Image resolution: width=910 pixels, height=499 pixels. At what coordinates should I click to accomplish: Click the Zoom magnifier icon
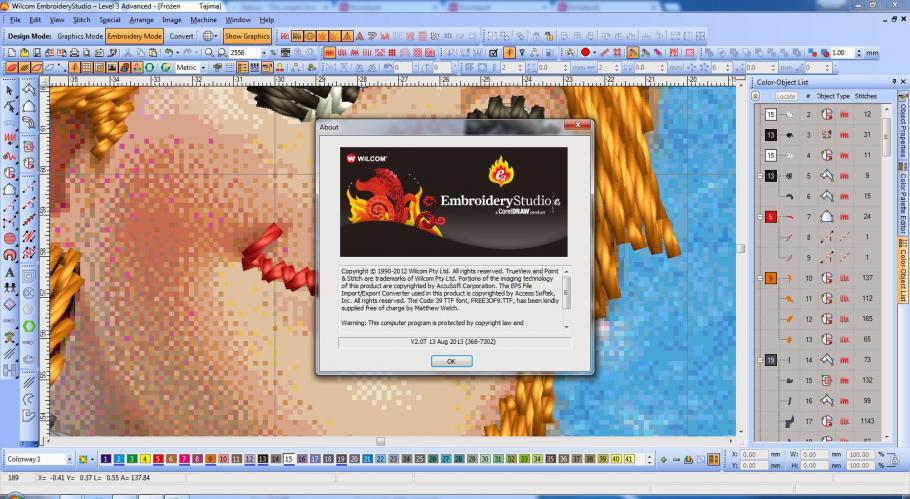pos(209,52)
